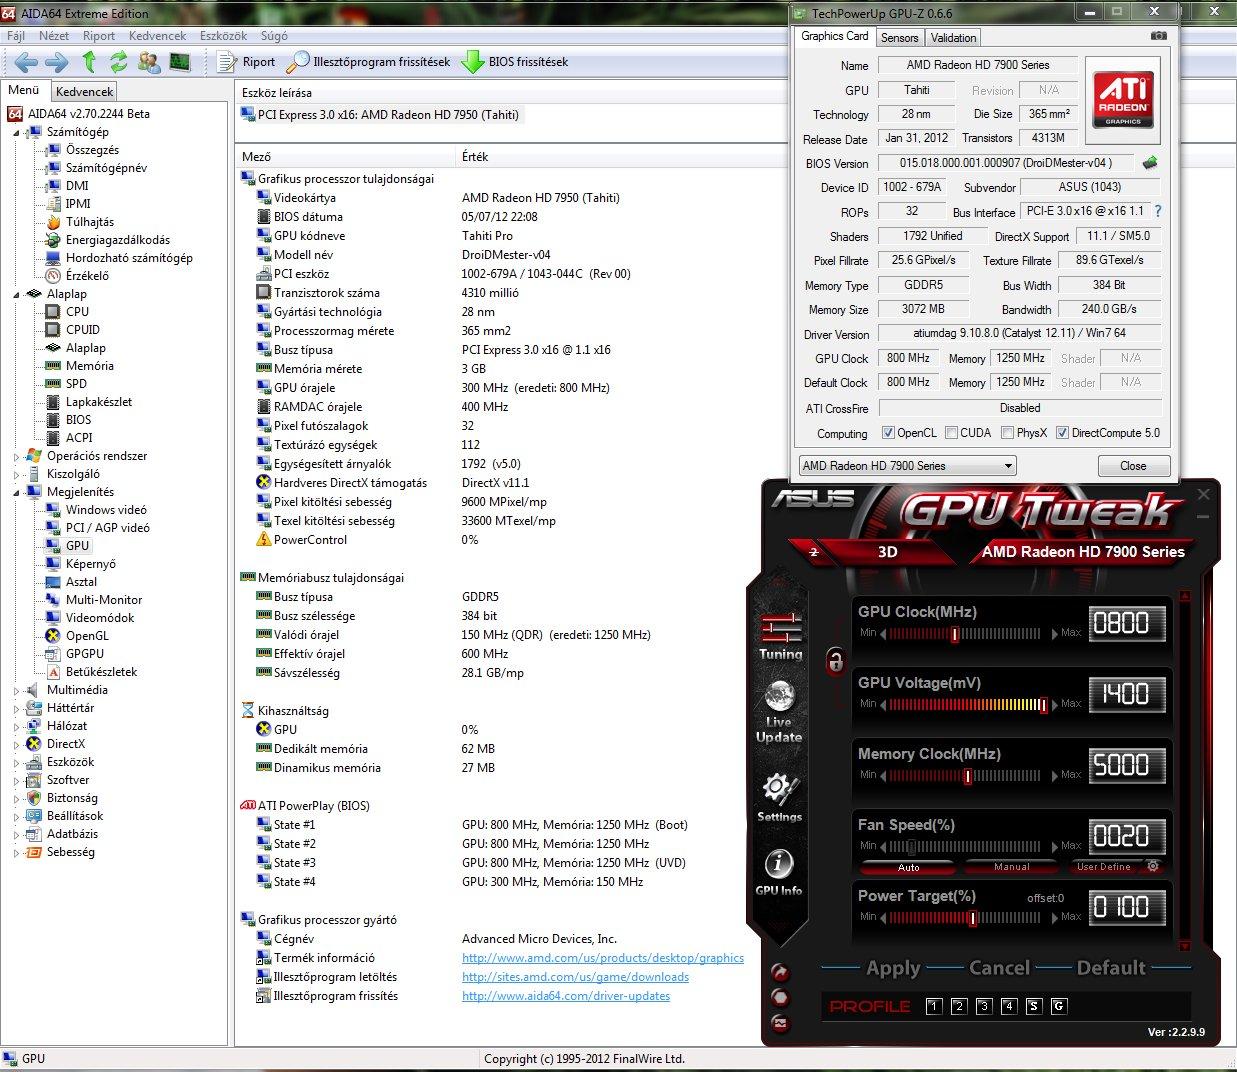Click Default in GPU Tweak

pos(1111,968)
